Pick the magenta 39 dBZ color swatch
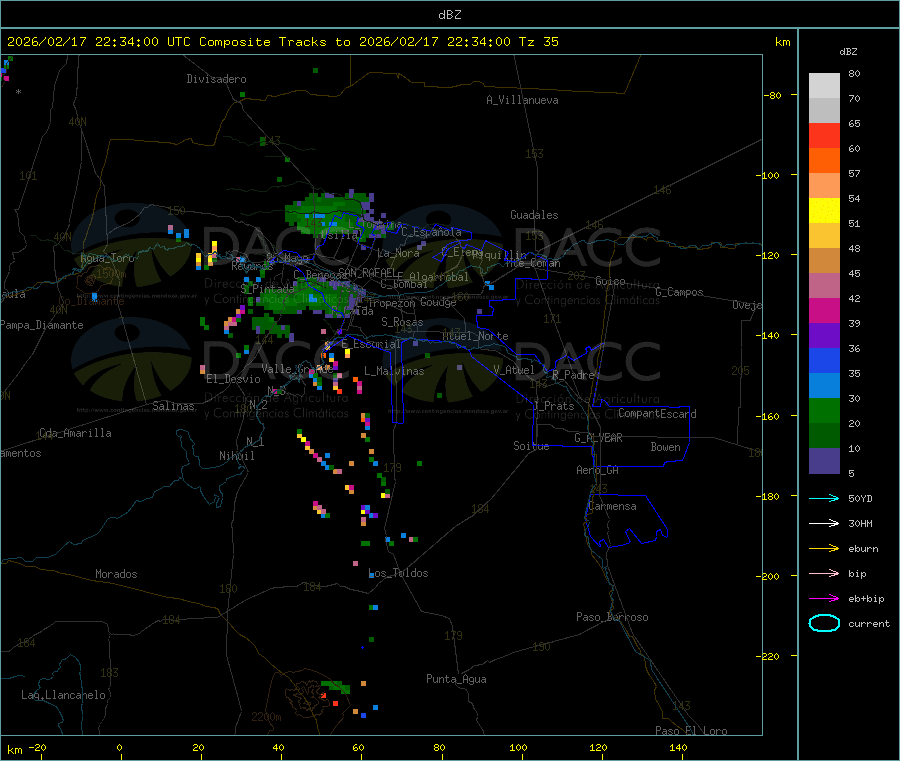The width and height of the screenshot is (900, 761). (824, 310)
